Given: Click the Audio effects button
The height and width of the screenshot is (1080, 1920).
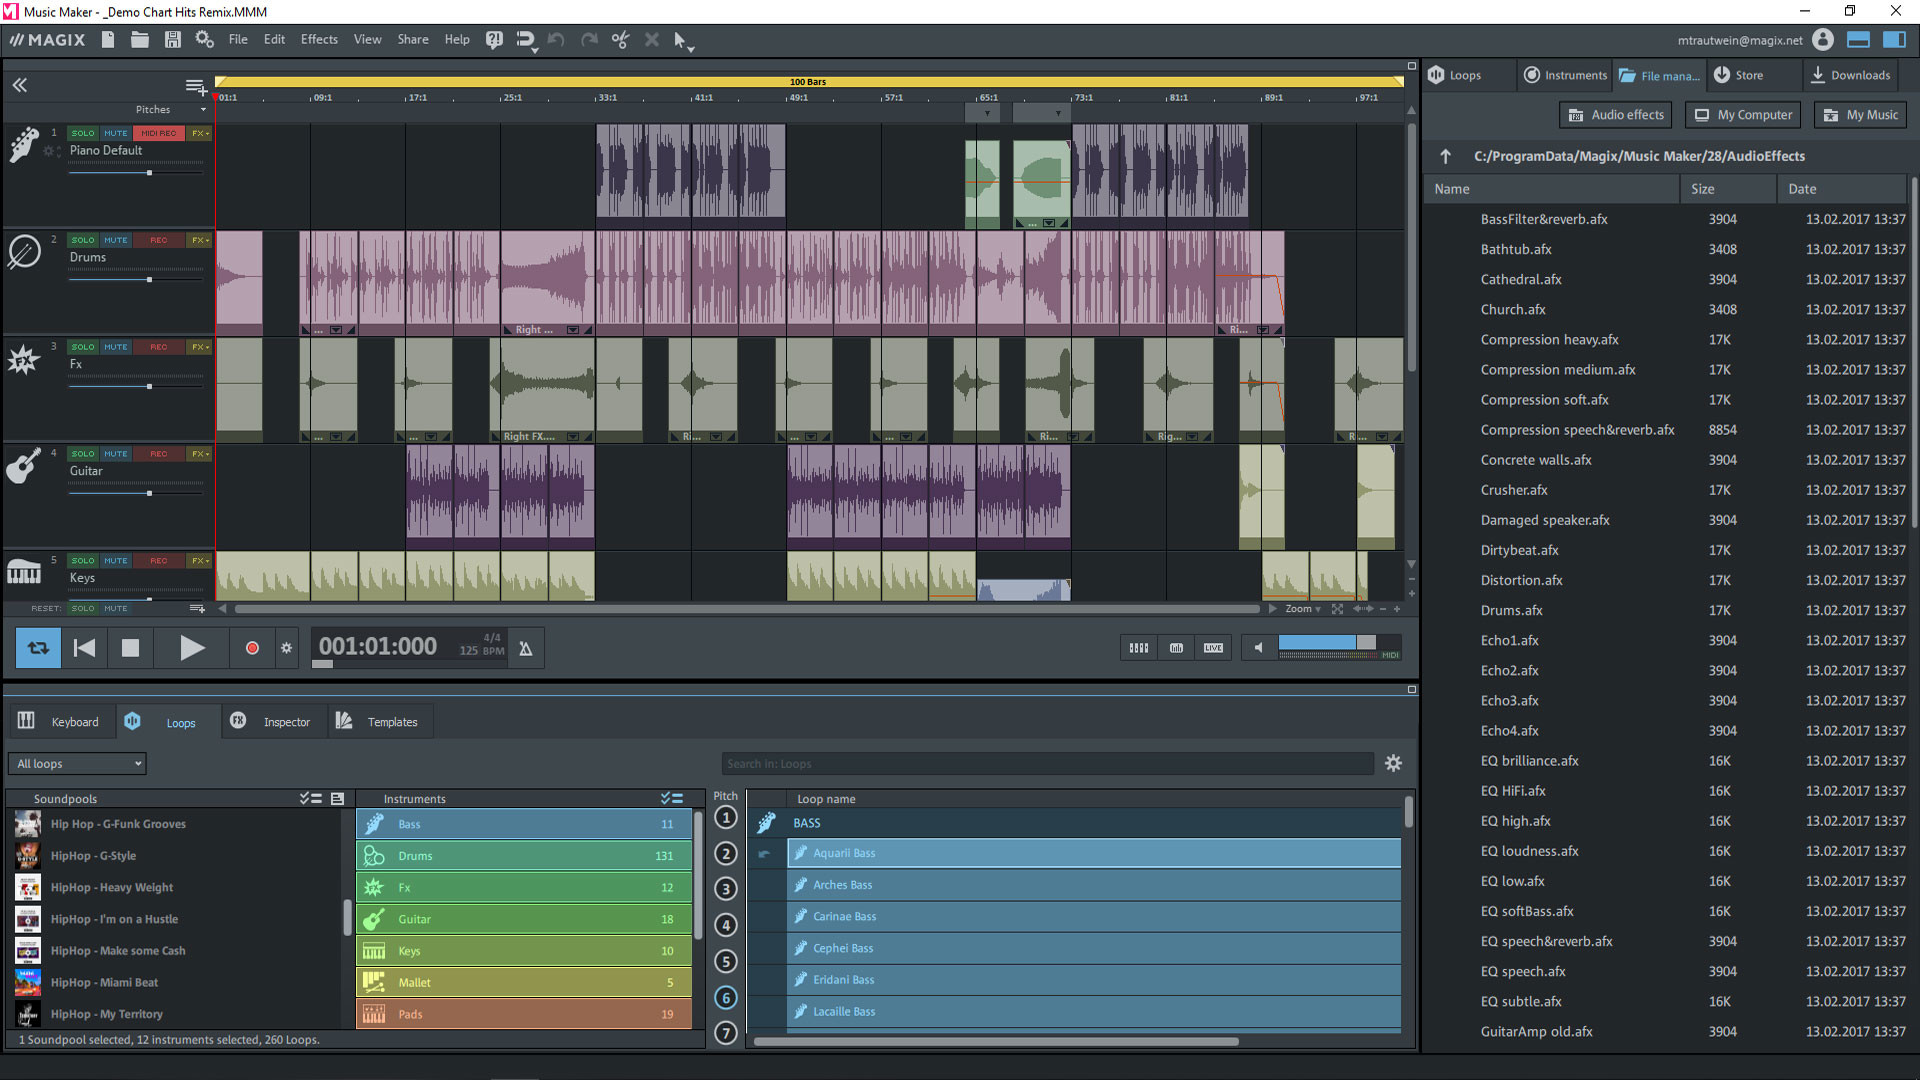Looking at the screenshot, I should [x=1616, y=115].
